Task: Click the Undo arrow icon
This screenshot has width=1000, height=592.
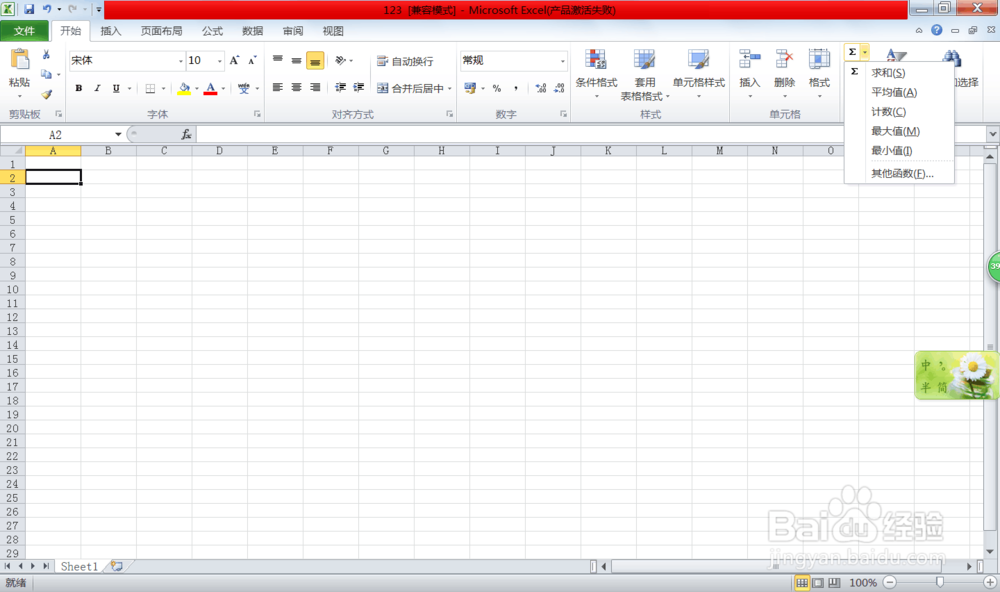Action: pos(47,9)
